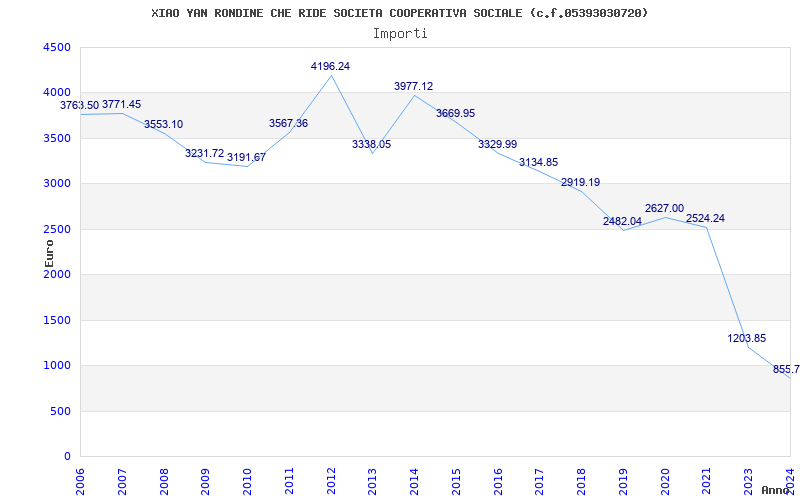The image size is (800, 500).
Task: Select the data label 3567.36
Action: [x=288, y=123]
